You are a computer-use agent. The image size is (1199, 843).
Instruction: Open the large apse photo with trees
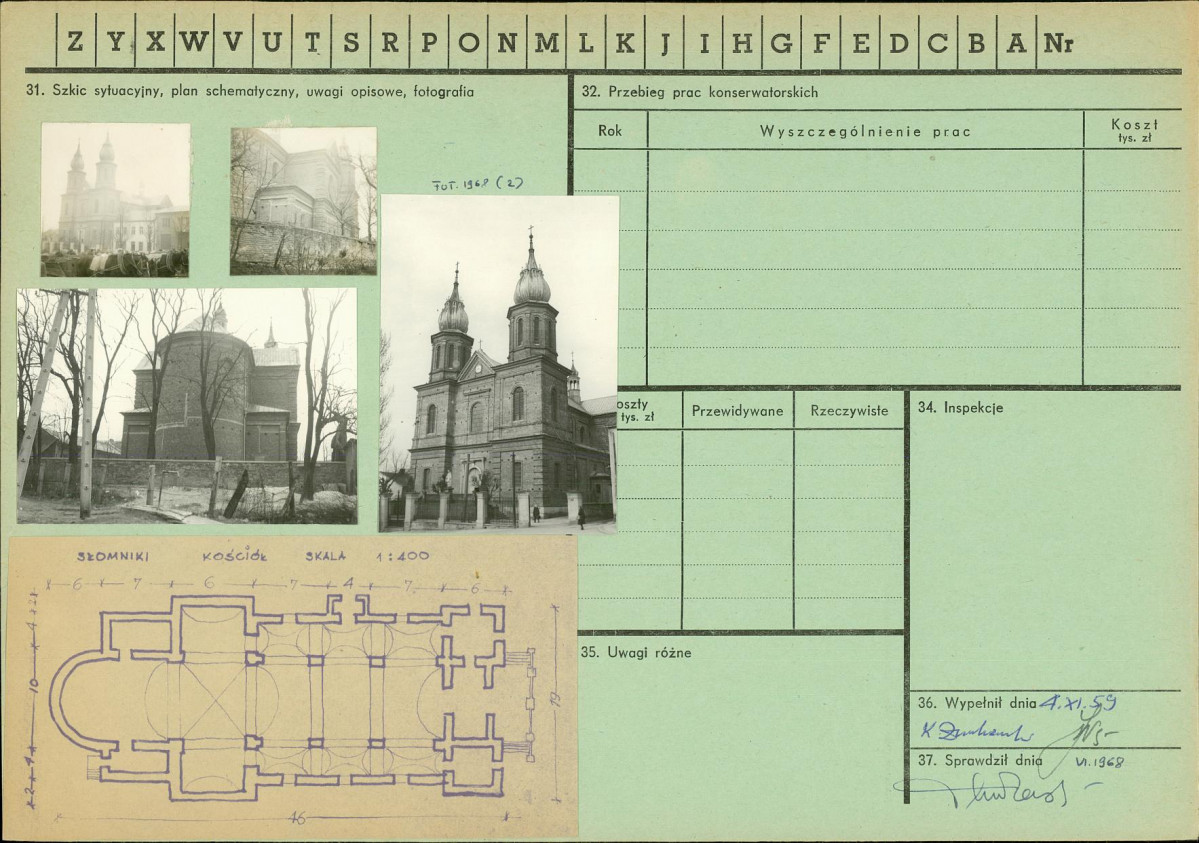tap(187, 405)
